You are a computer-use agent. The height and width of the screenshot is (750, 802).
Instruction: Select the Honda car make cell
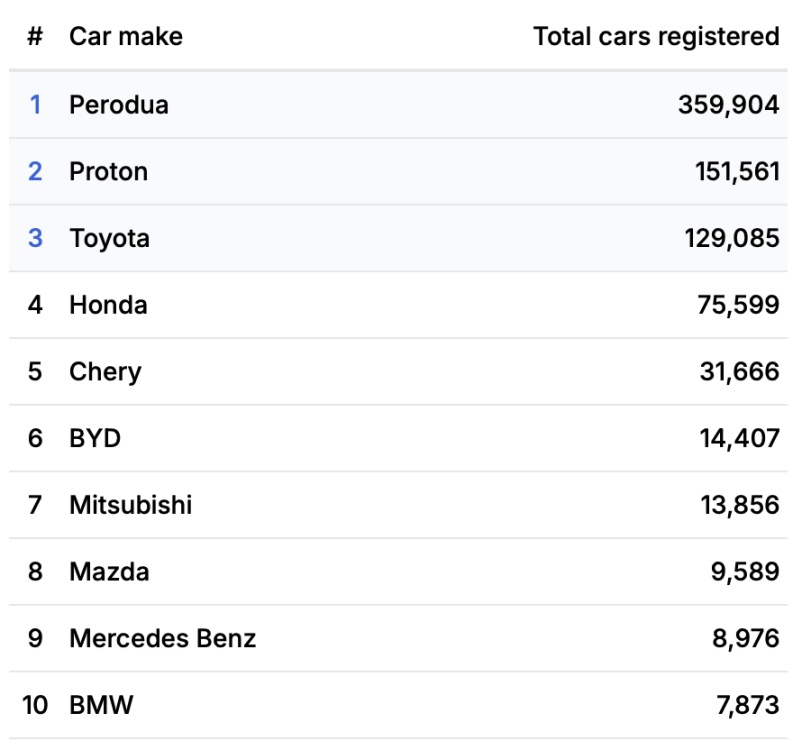pyautogui.click(x=108, y=305)
